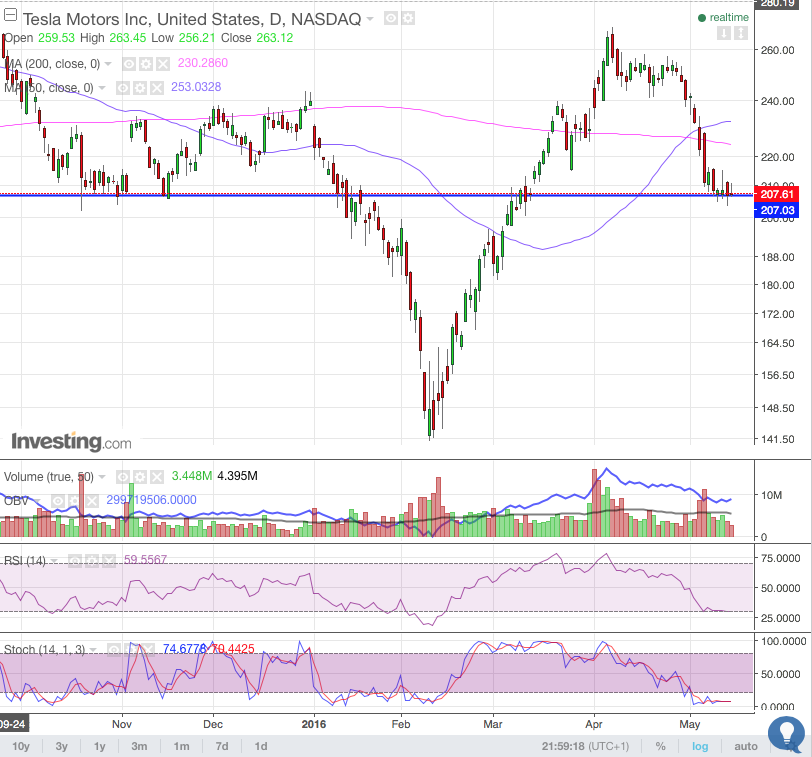Click the RSI value 59.5567
Screen dimensions: 812x757
(146, 560)
